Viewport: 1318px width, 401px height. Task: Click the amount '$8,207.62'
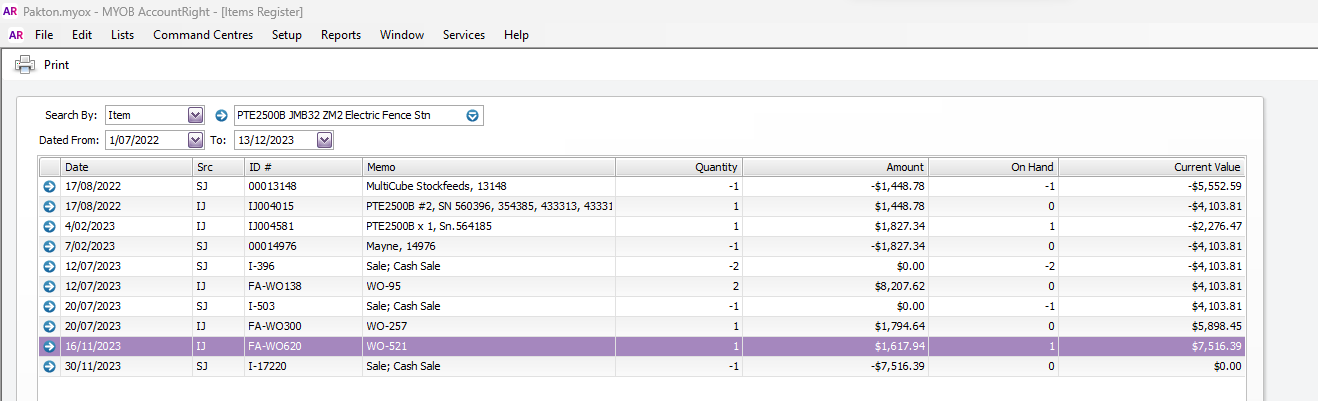coord(900,286)
